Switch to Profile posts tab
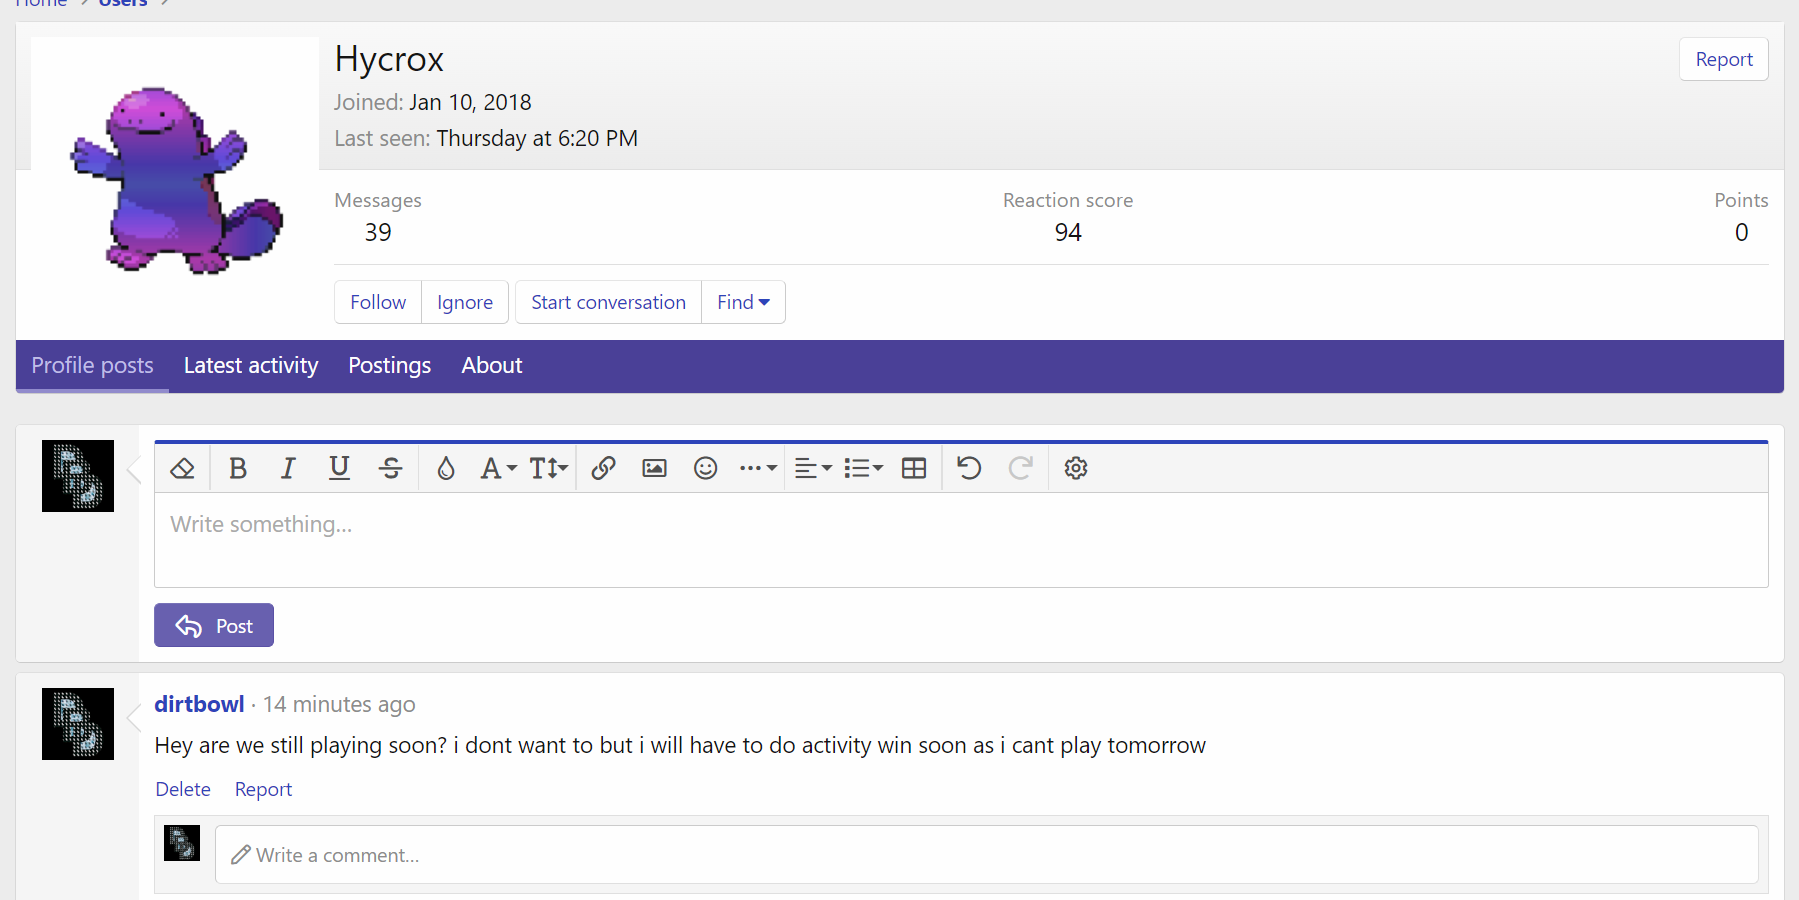Image resolution: width=1799 pixels, height=900 pixels. coord(92,366)
